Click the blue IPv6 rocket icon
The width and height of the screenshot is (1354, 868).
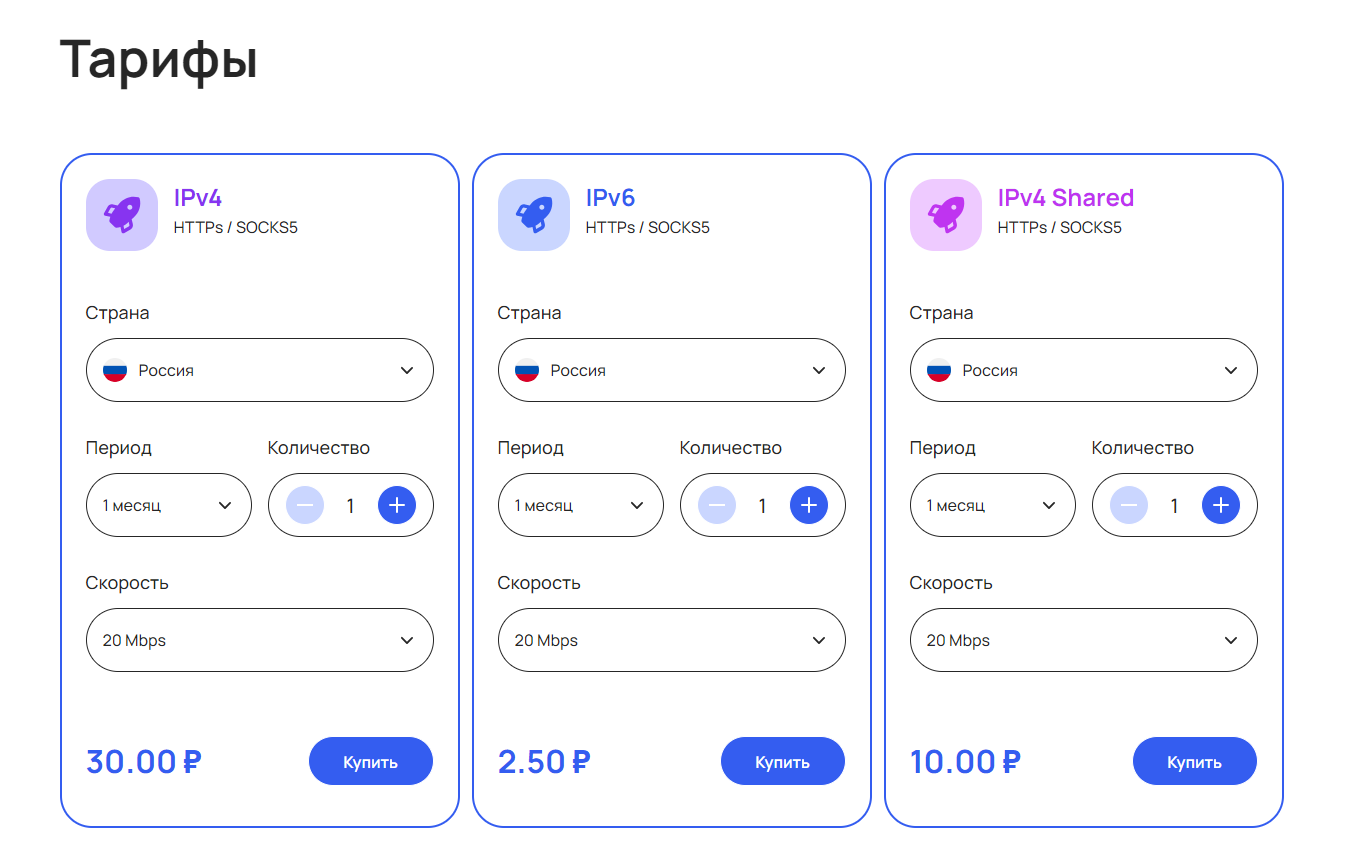click(x=534, y=214)
